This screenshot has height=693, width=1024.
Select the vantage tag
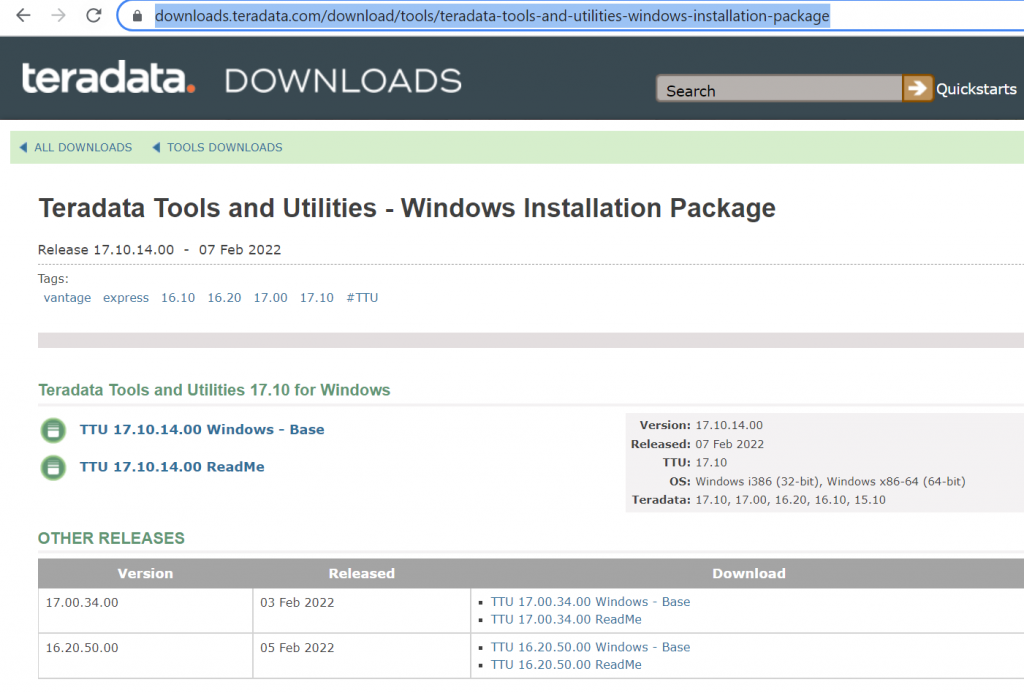tap(67, 297)
